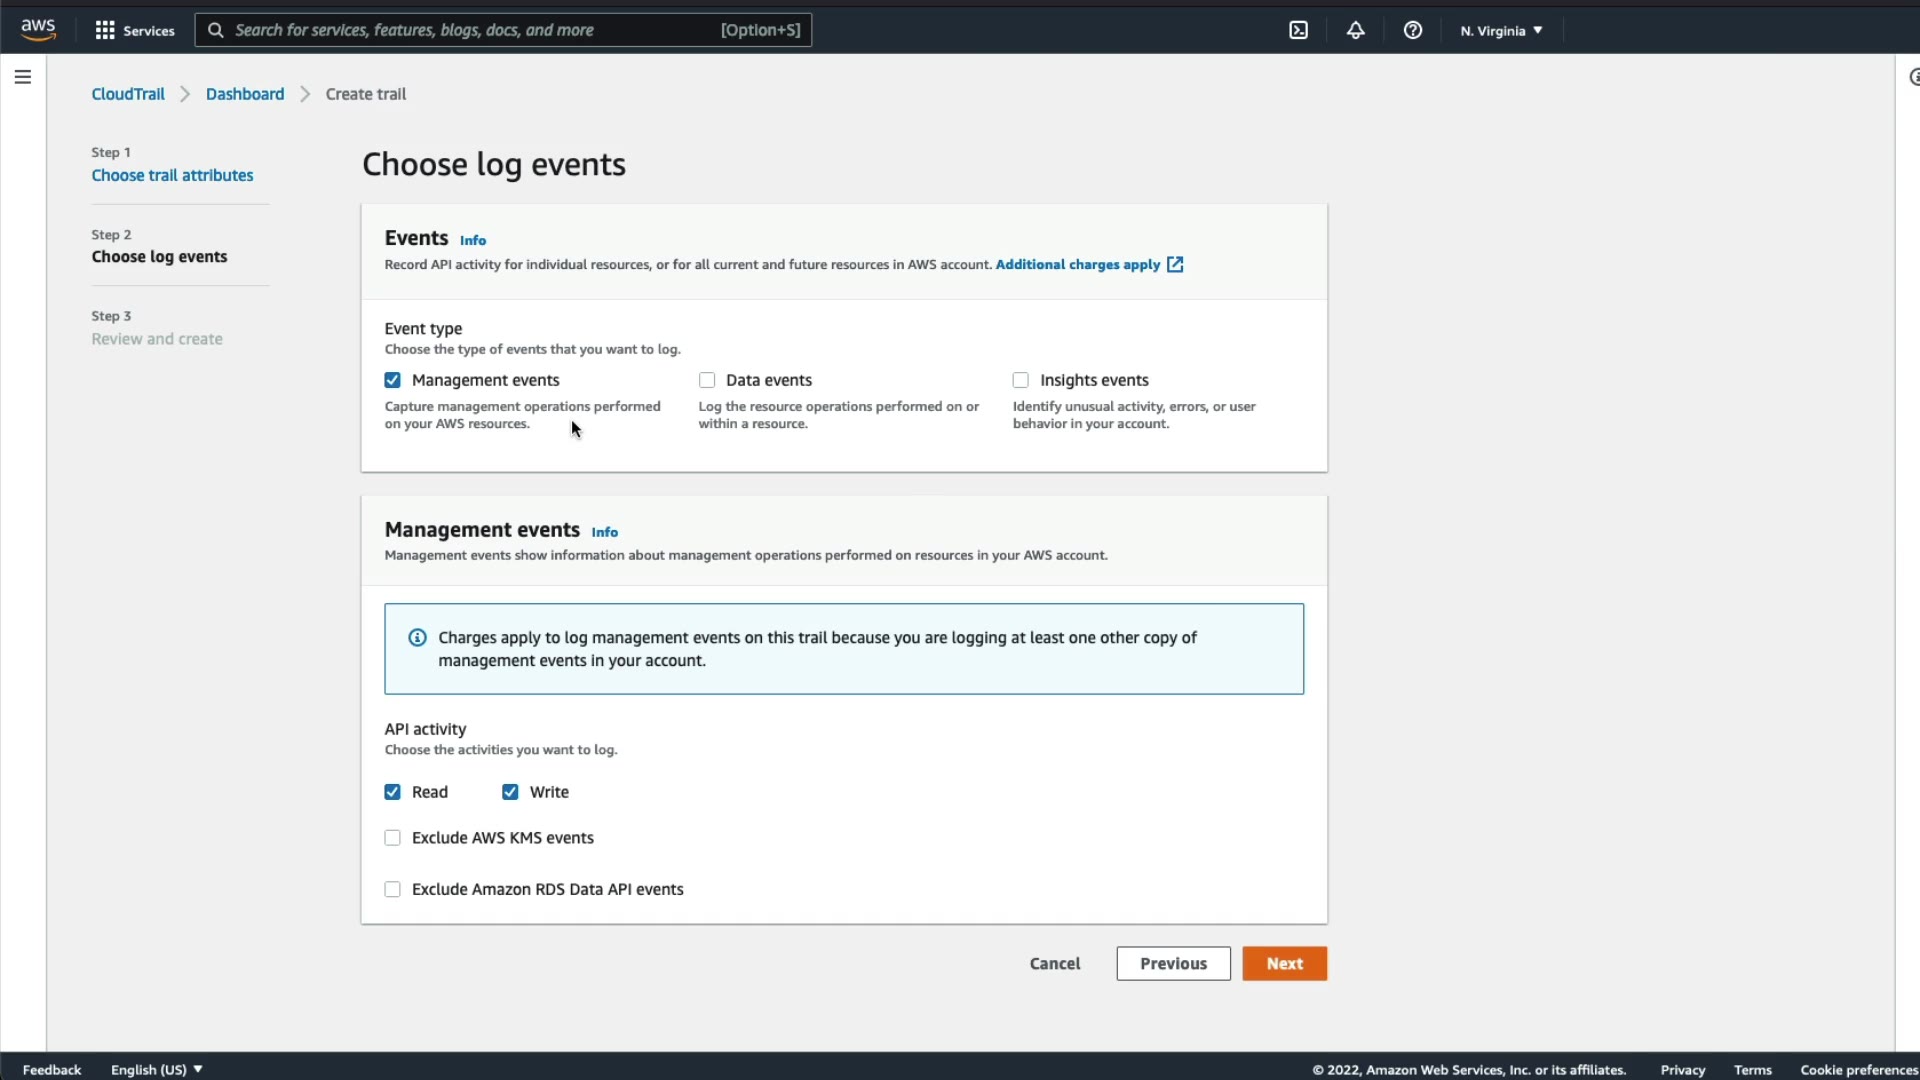The width and height of the screenshot is (1920, 1080).
Task: Click the Previous button
Action: (1173, 963)
